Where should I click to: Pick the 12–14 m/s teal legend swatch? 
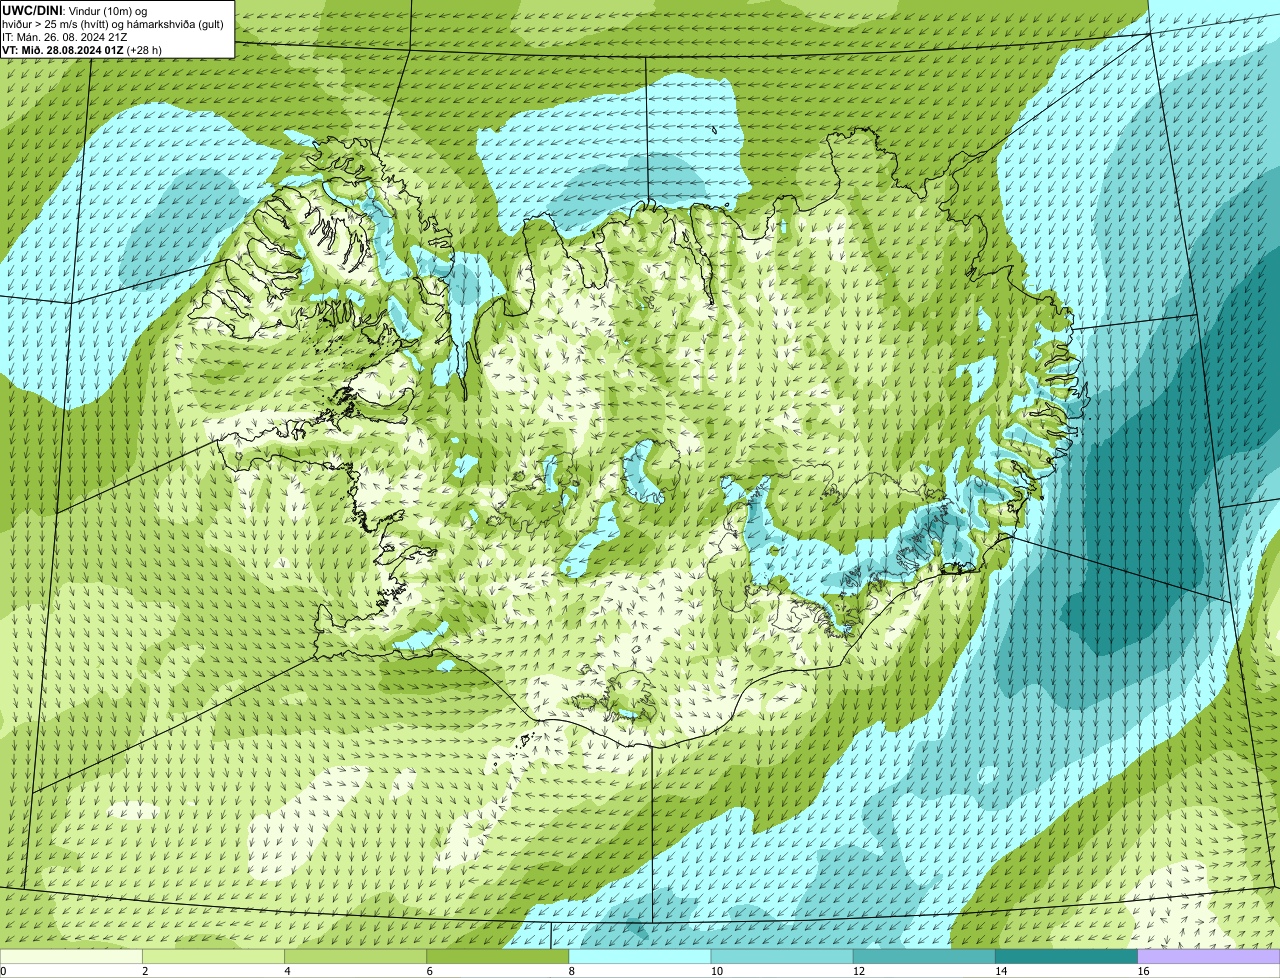click(x=924, y=956)
